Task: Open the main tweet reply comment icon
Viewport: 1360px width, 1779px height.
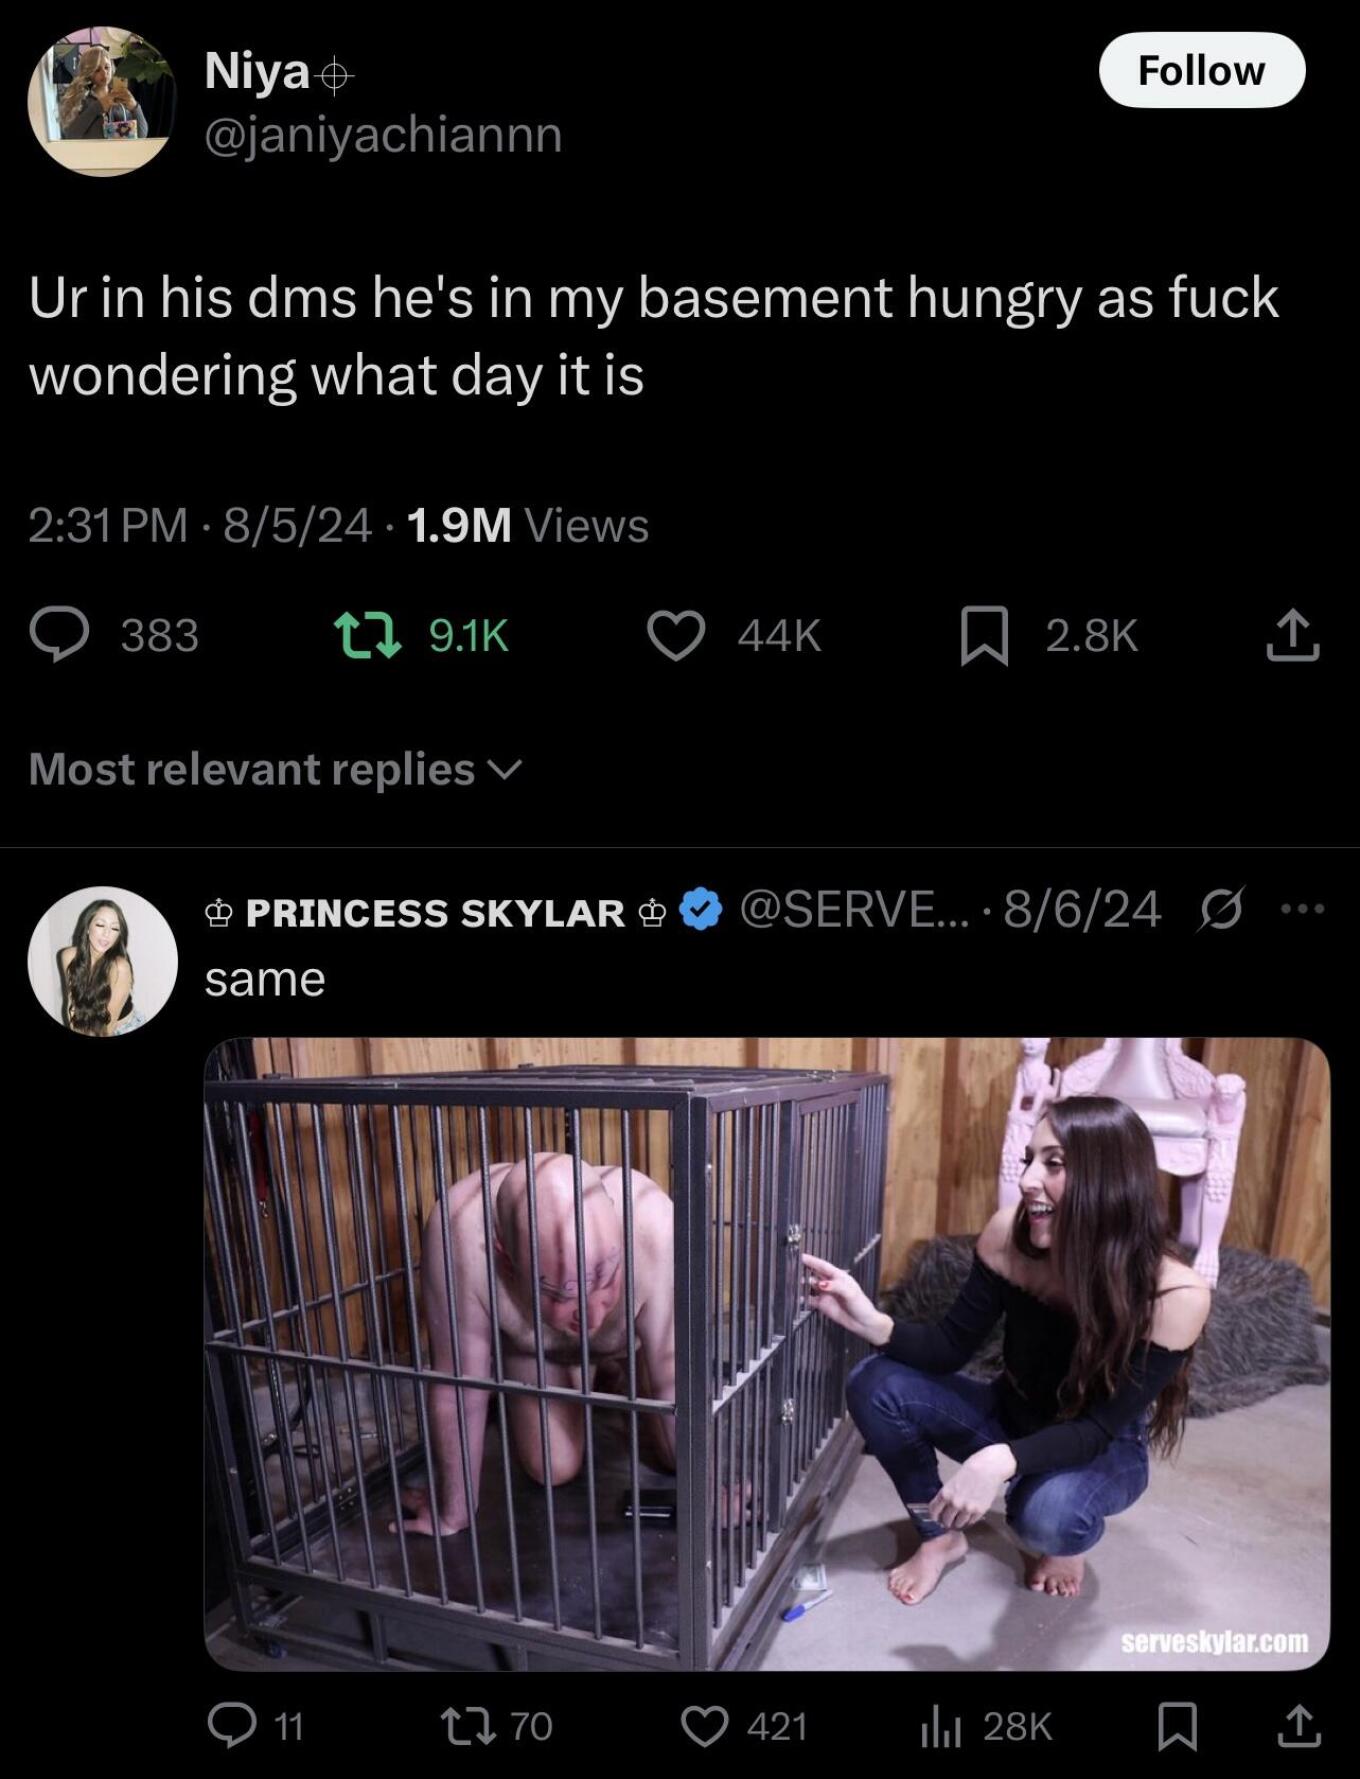Action: (60, 636)
